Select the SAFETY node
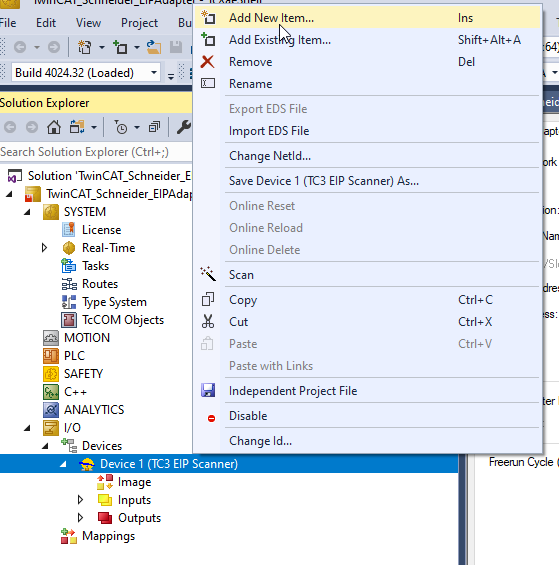This screenshot has width=559, height=565. pos(83,374)
